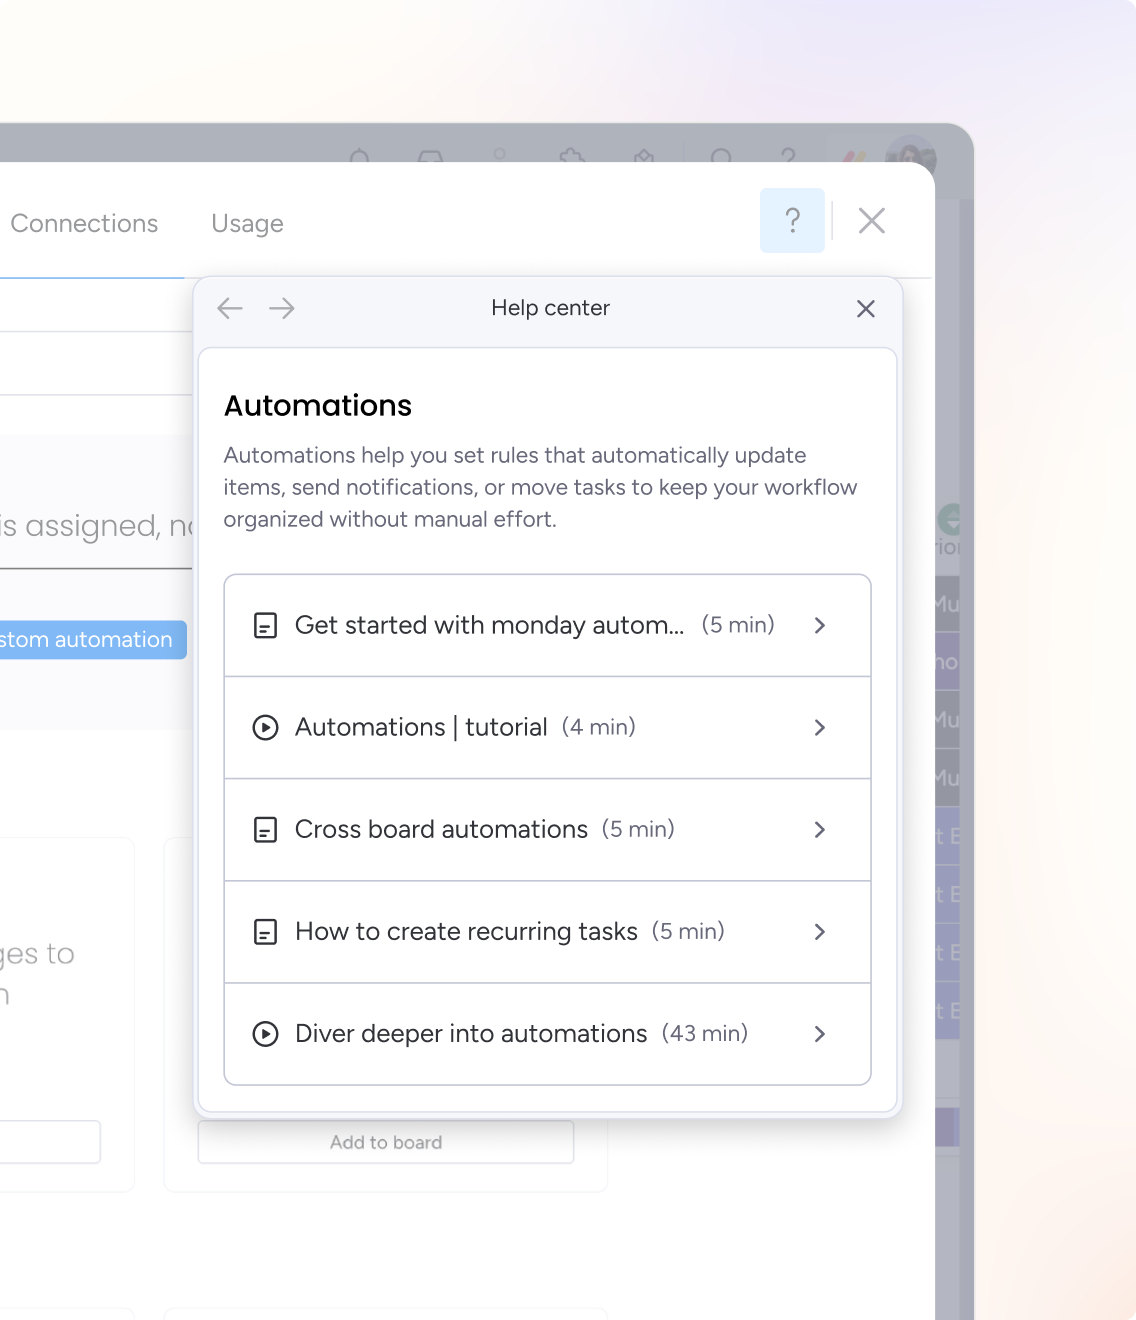Click the (43 min) duration label
Image resolution: width=1136 pixels, height=1320 pixels.
point(705,1033)
